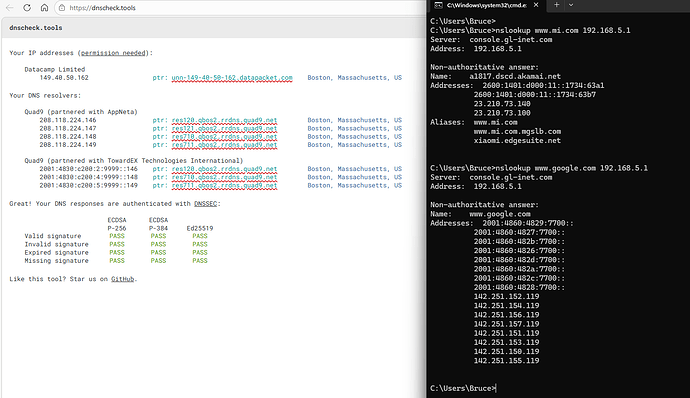Click the terminal icon on cmd tab

438,5
